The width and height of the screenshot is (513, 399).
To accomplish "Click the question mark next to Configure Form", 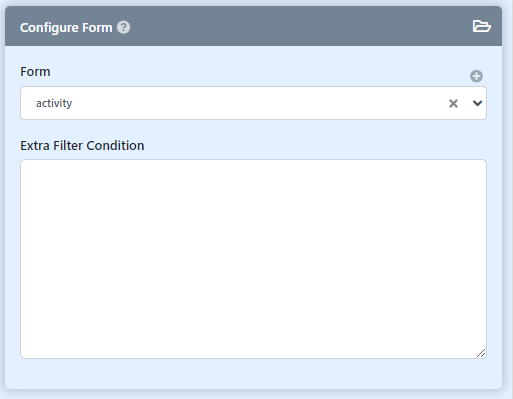I will (x=123, y=27).
